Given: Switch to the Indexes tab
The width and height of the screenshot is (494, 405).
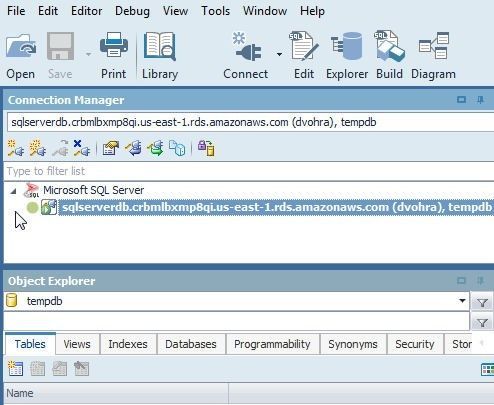Looking at the screenshot, I should 128,344.
